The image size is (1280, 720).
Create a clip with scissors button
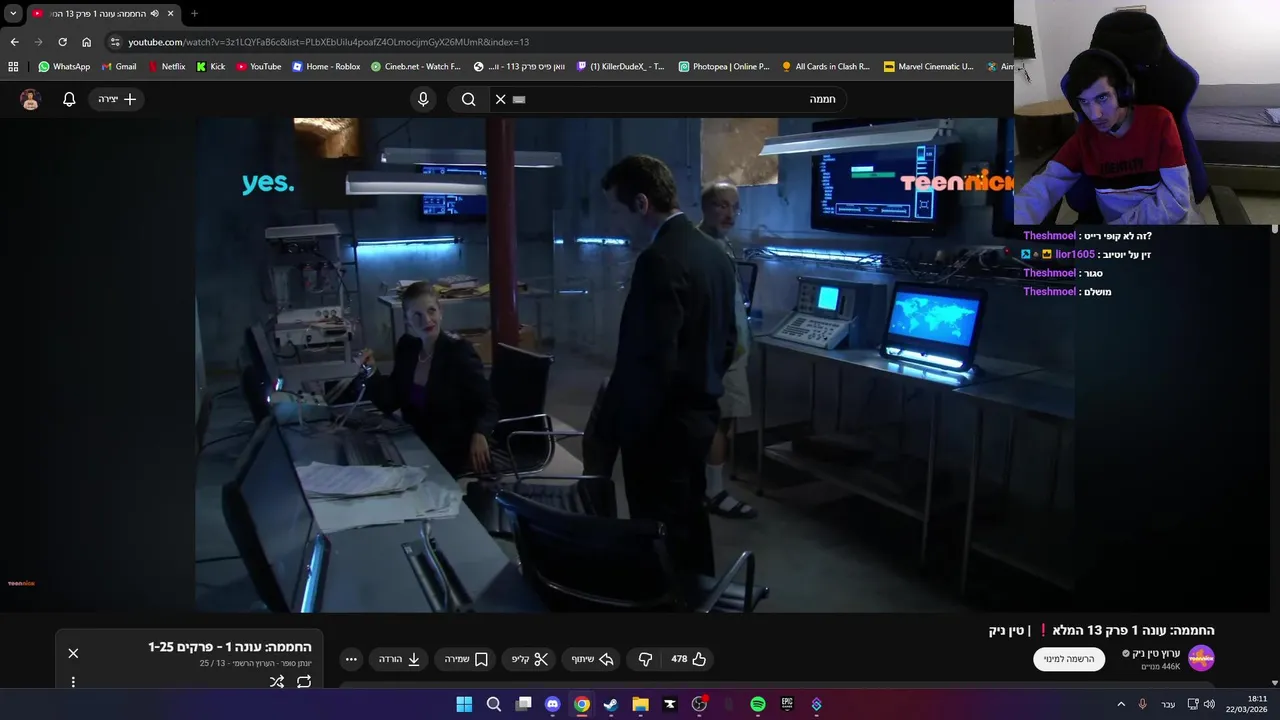(530, 659)
